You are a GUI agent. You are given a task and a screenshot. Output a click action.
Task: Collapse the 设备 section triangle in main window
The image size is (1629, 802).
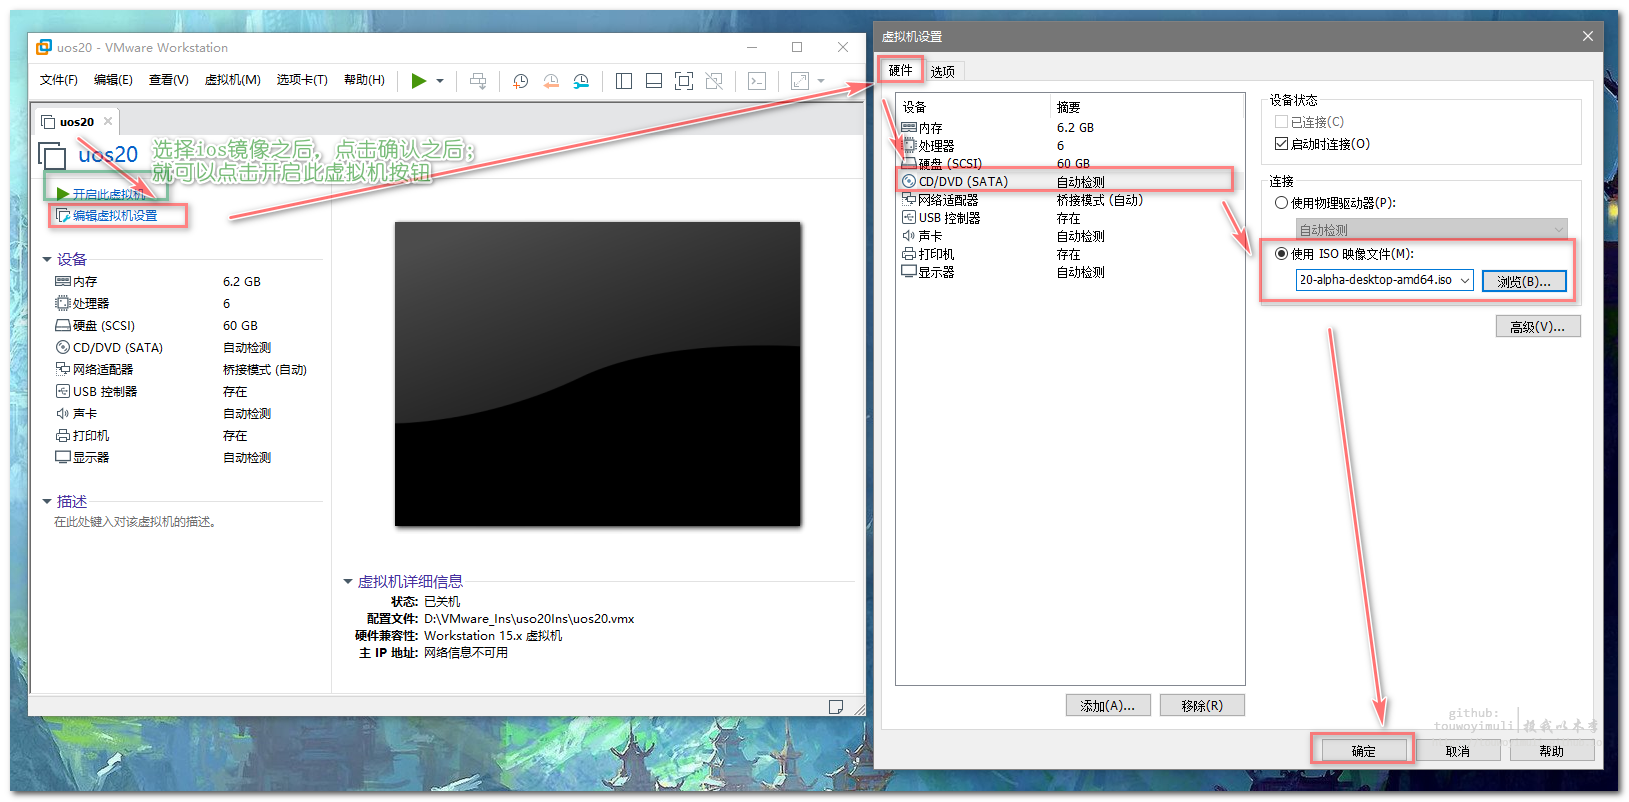pyautogui.click(x=46, y=259)
